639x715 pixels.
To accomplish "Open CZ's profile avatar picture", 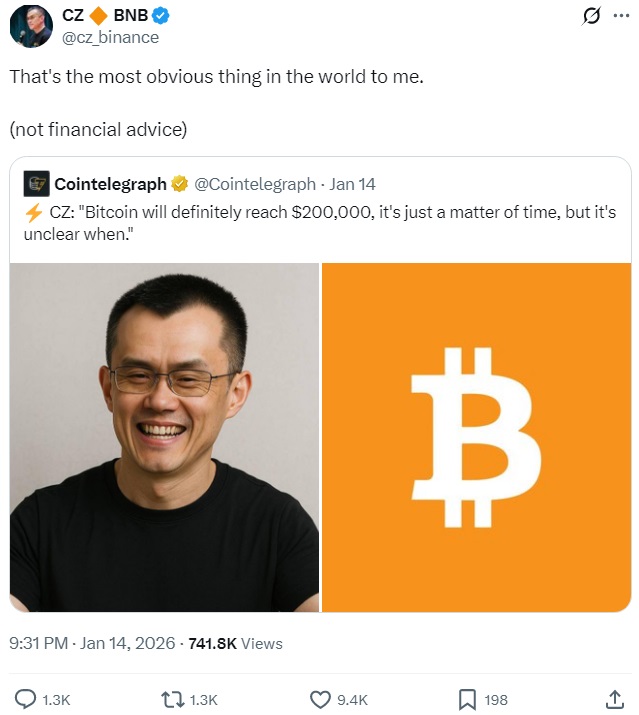I will click(x=31, y=26).
